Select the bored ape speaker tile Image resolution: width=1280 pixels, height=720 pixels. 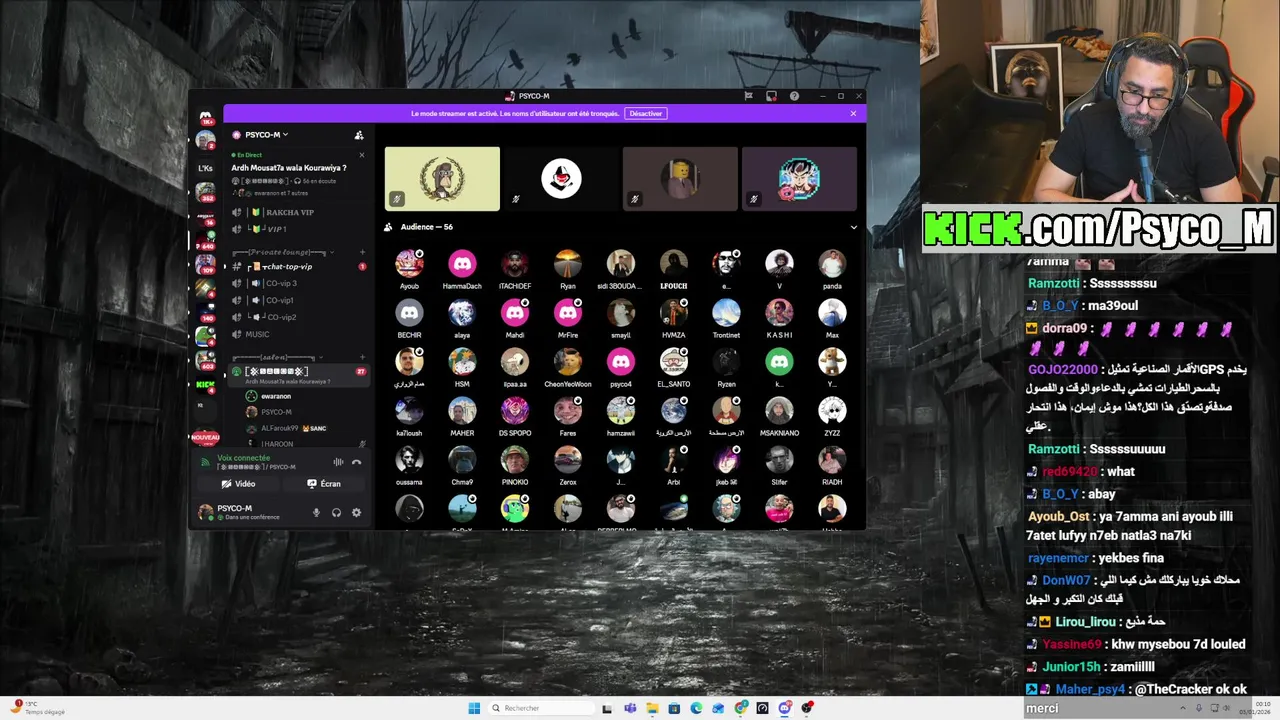(x=442, y=179)
